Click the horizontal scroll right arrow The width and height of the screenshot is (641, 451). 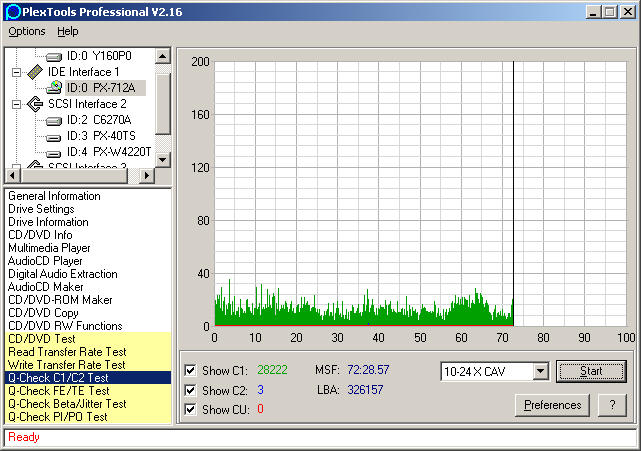point(147,176)
